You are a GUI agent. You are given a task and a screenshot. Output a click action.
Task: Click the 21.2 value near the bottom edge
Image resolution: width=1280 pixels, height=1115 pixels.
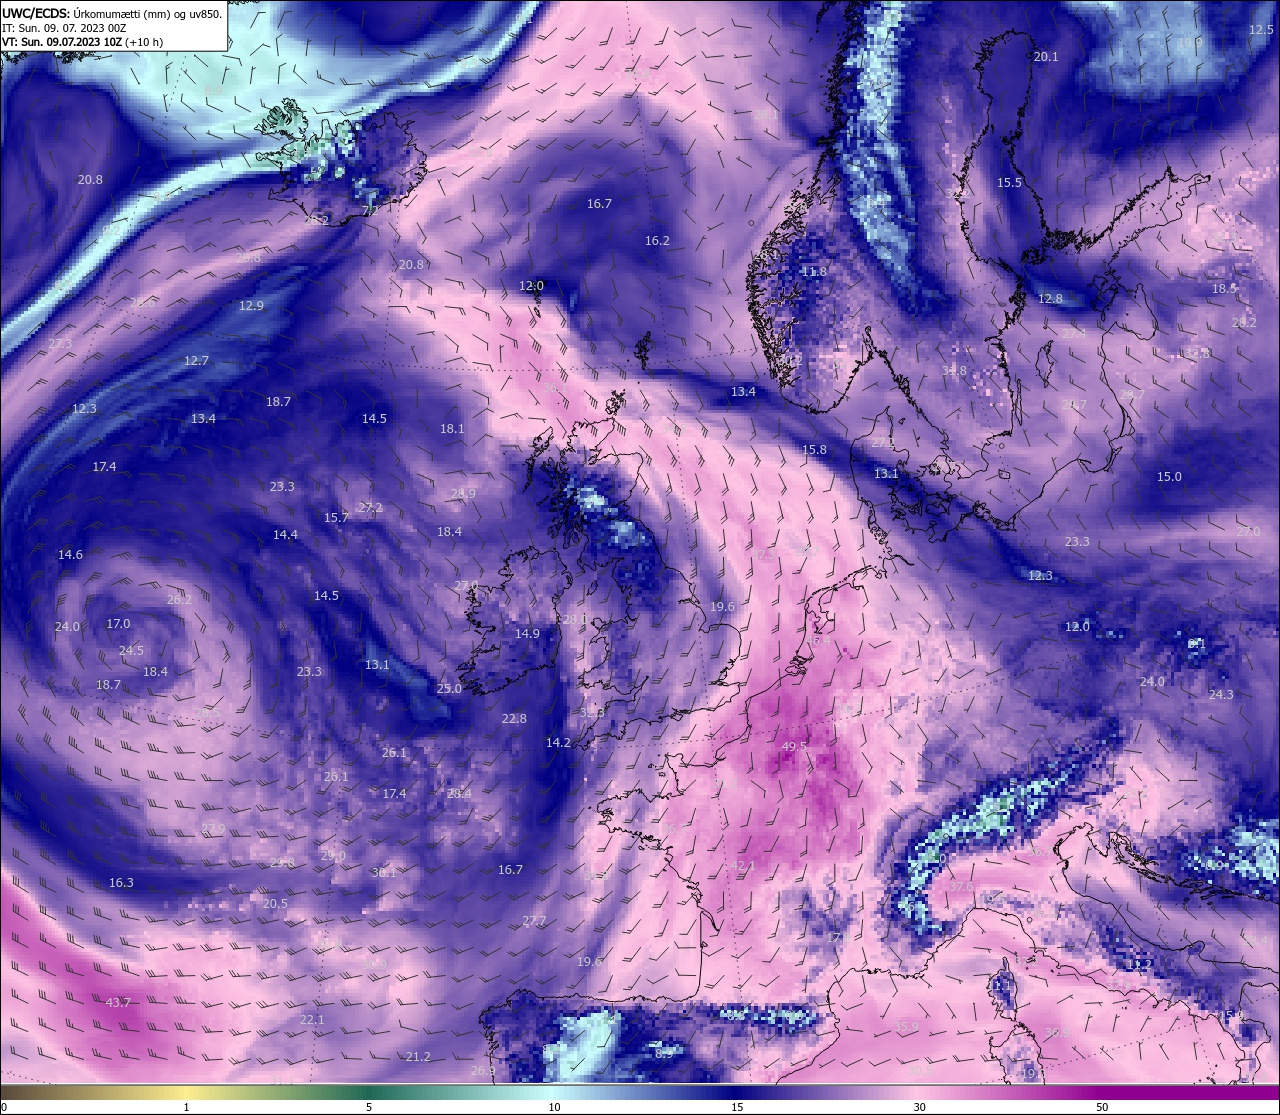[x=418, y=1056]
